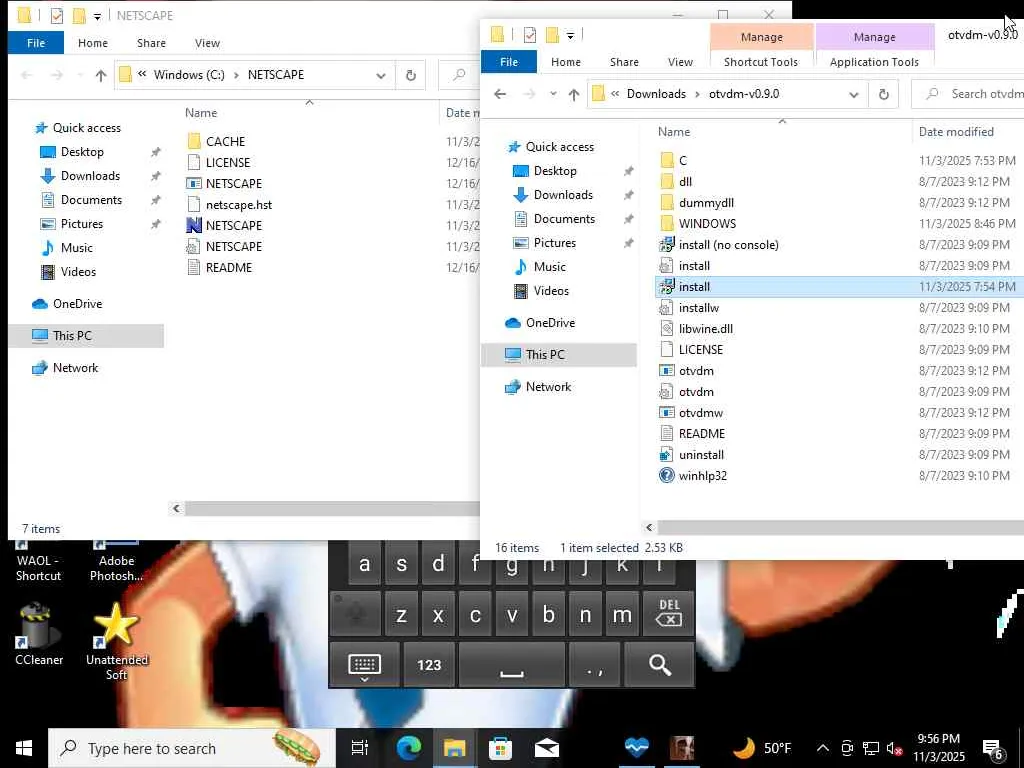The width and height of the screenshot is (1024, 768).
Task: Open the notification center icon
Action: tap(993, 748)
